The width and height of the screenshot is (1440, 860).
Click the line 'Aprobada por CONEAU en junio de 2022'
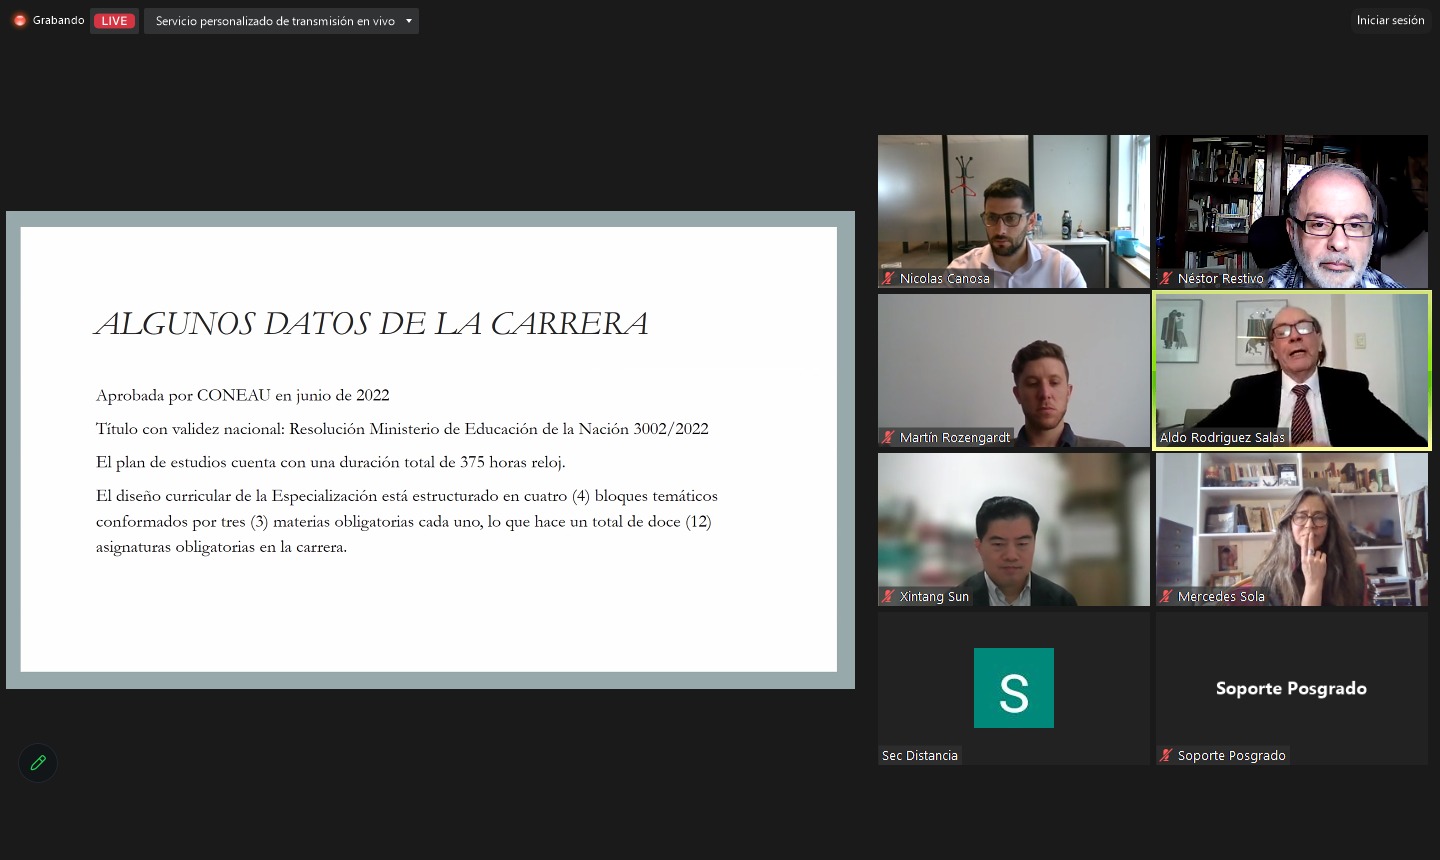click(x=243, y=395)
